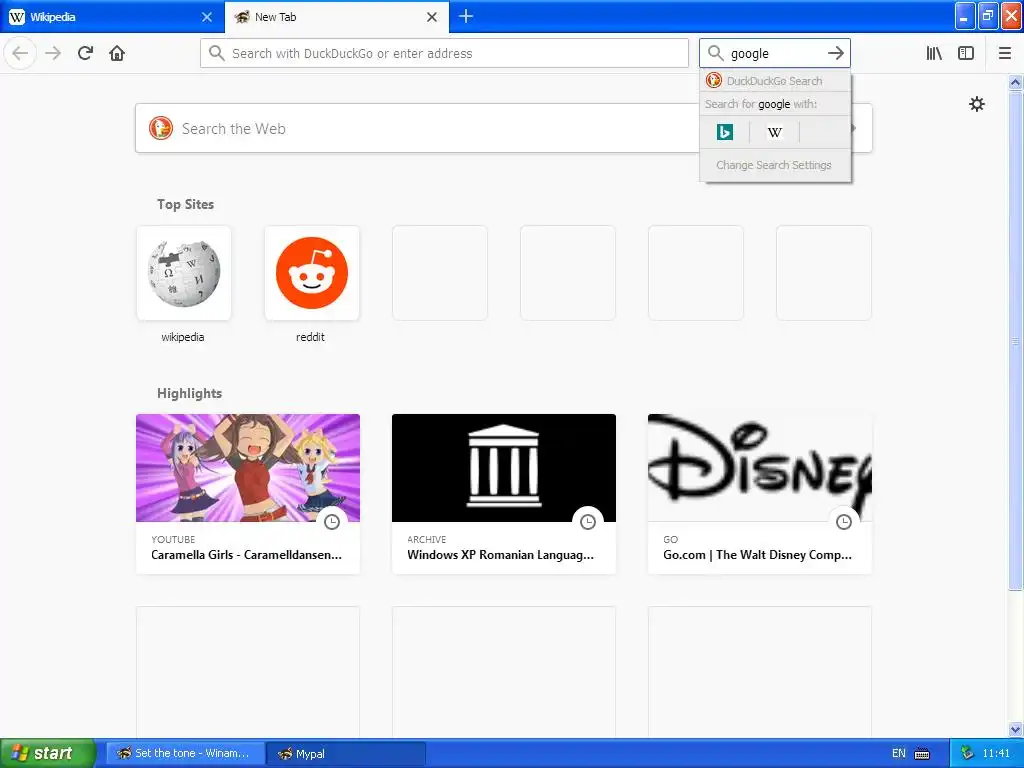Open Change Search Settings
Viewport: 1024px width, 768px height.
pyautogui.click(x=774, y=165)
